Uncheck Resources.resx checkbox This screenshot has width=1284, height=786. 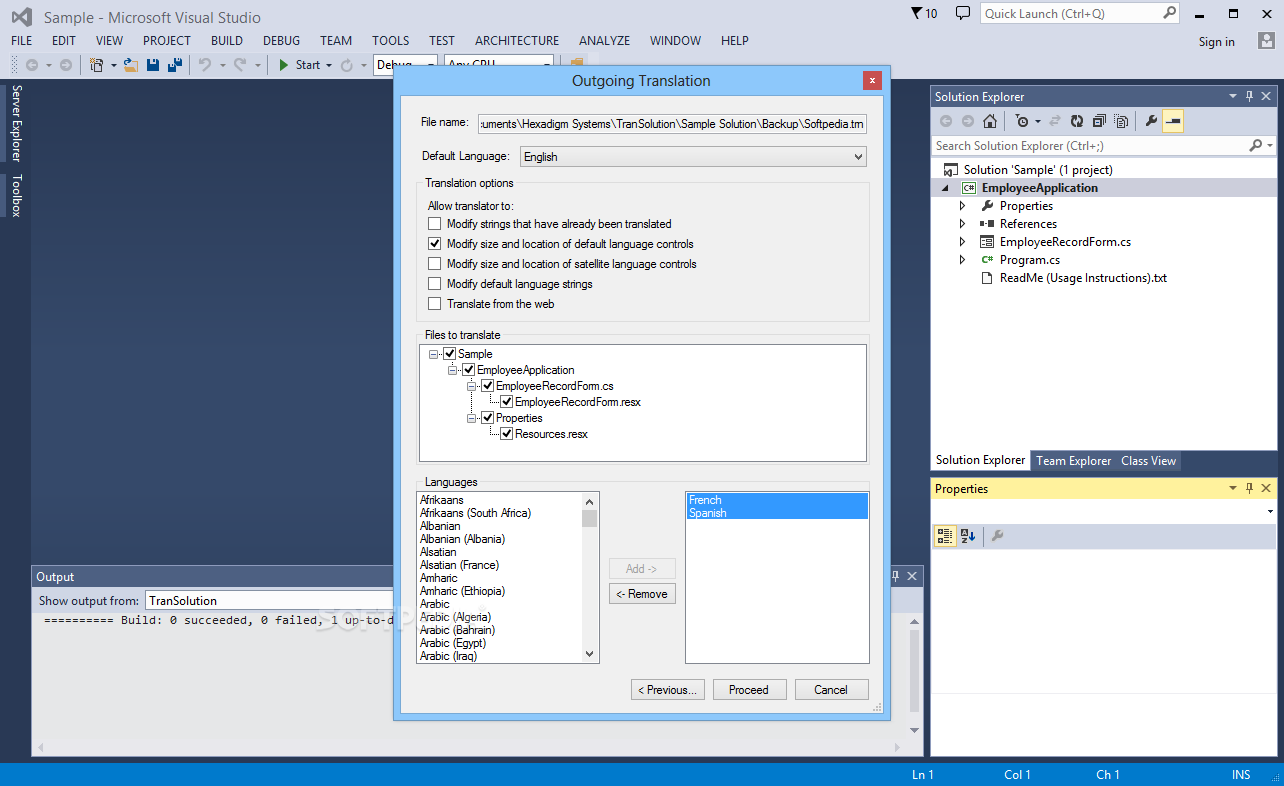point(506,434)
